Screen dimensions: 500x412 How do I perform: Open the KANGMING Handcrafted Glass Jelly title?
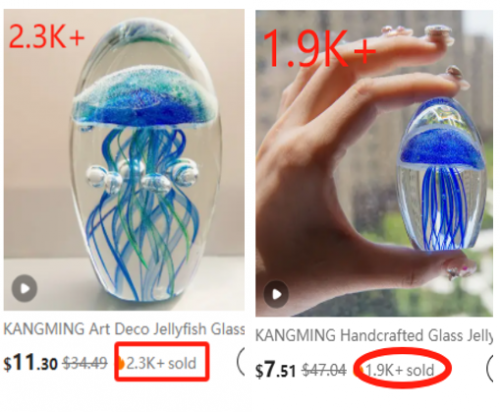tap(374, 335)
